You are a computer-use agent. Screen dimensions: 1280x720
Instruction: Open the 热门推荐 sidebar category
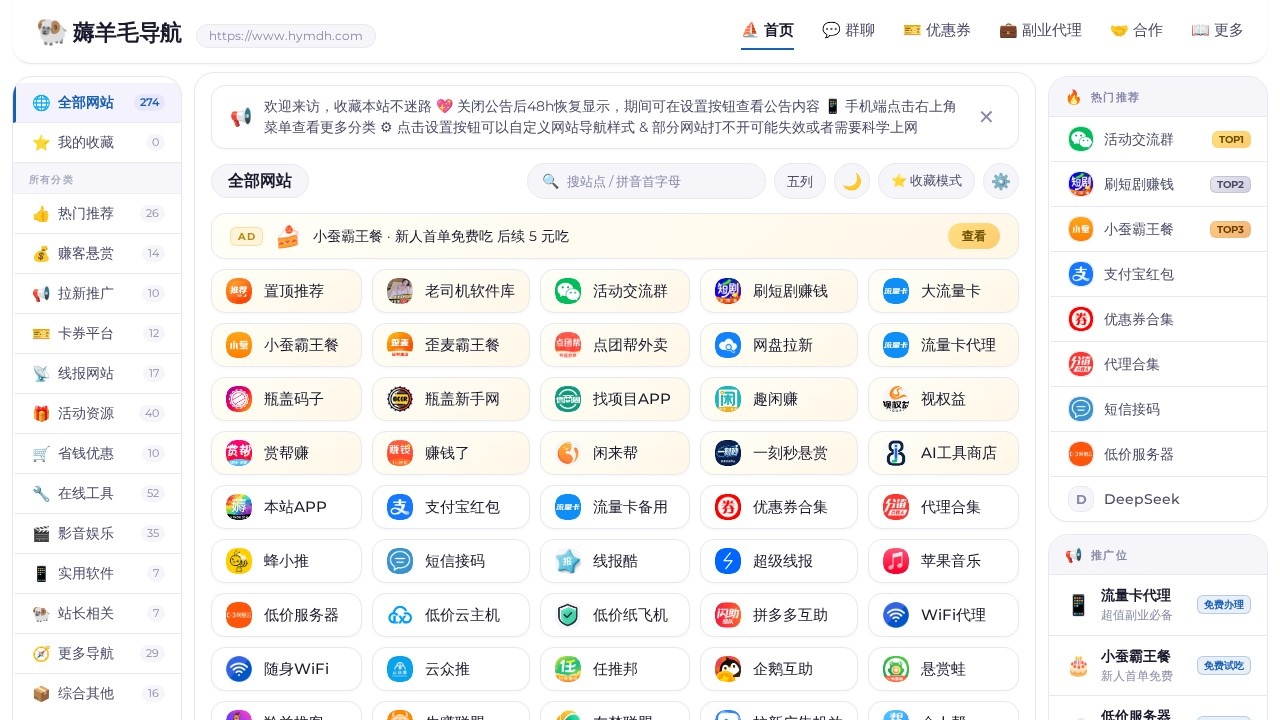(x=98, y=213)
